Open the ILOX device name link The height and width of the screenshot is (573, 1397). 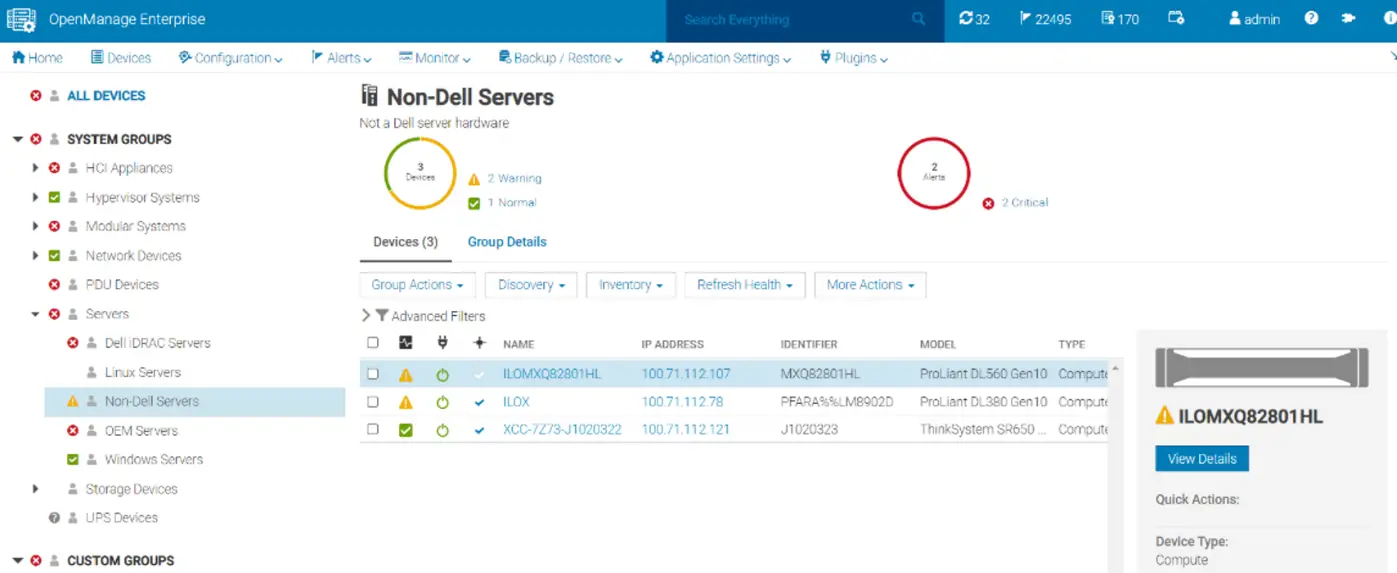point(516,402)
